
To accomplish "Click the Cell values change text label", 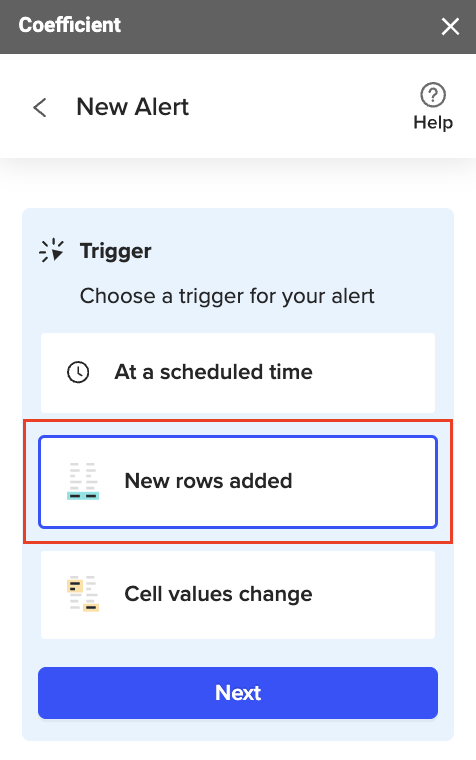I will point(218,594).
